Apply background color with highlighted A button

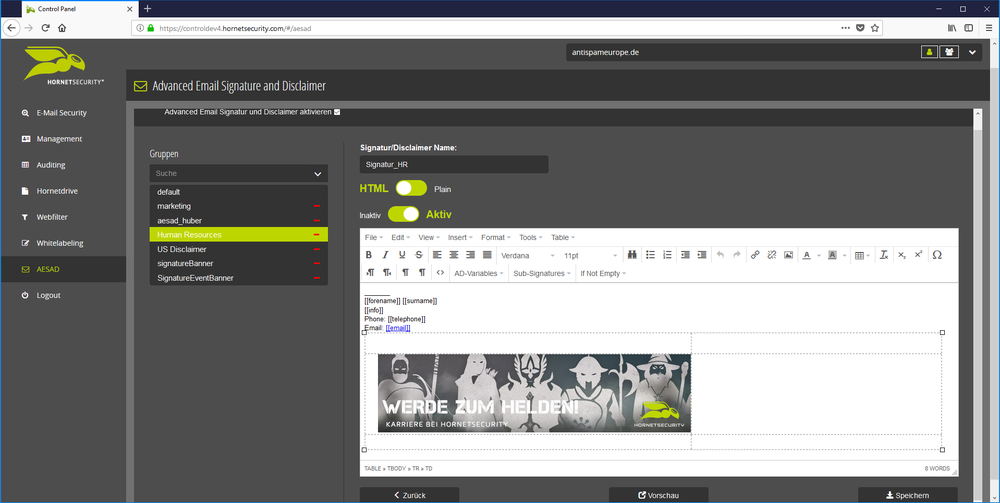pos(832,255)
